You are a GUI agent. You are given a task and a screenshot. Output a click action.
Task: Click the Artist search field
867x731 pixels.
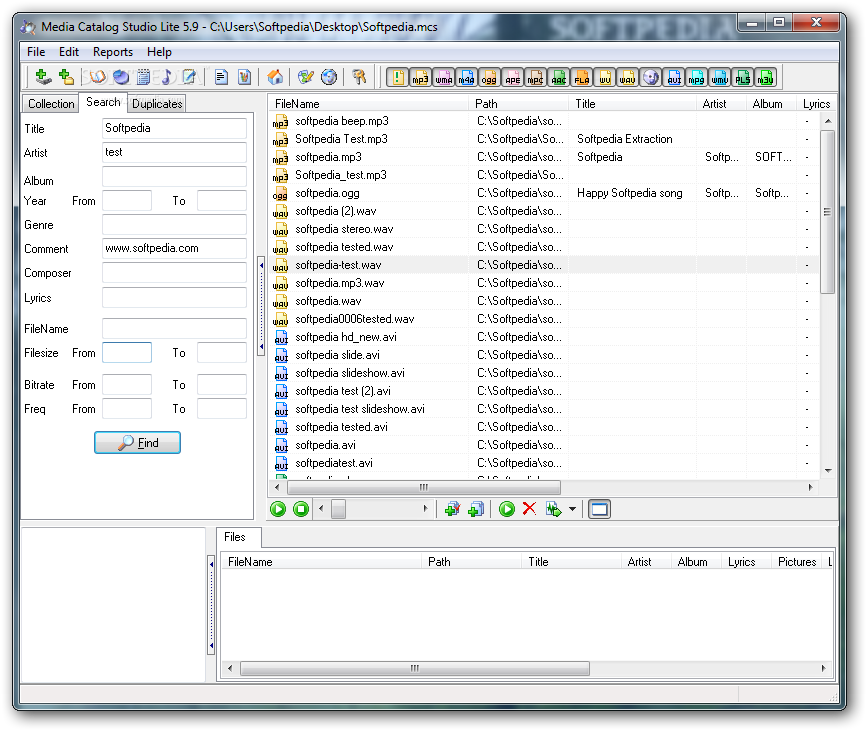tap(174, 152)
